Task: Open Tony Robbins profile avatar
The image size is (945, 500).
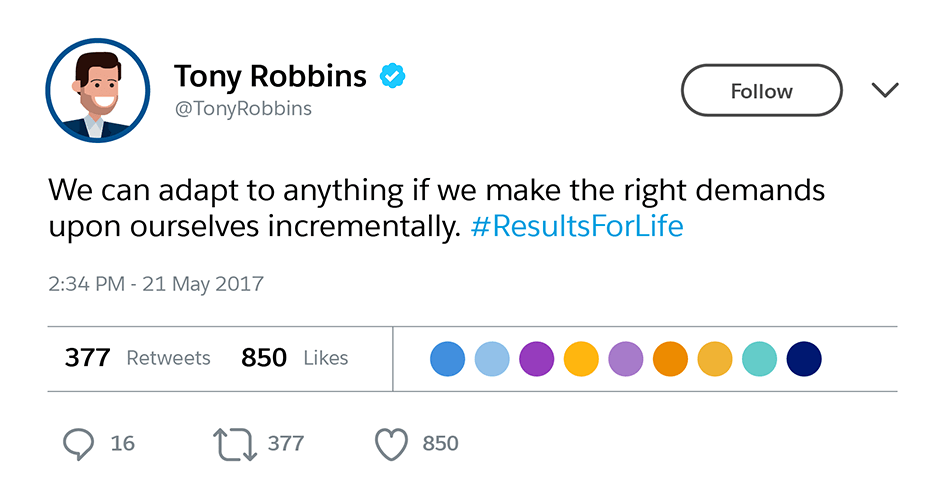Action: (97, 91)
